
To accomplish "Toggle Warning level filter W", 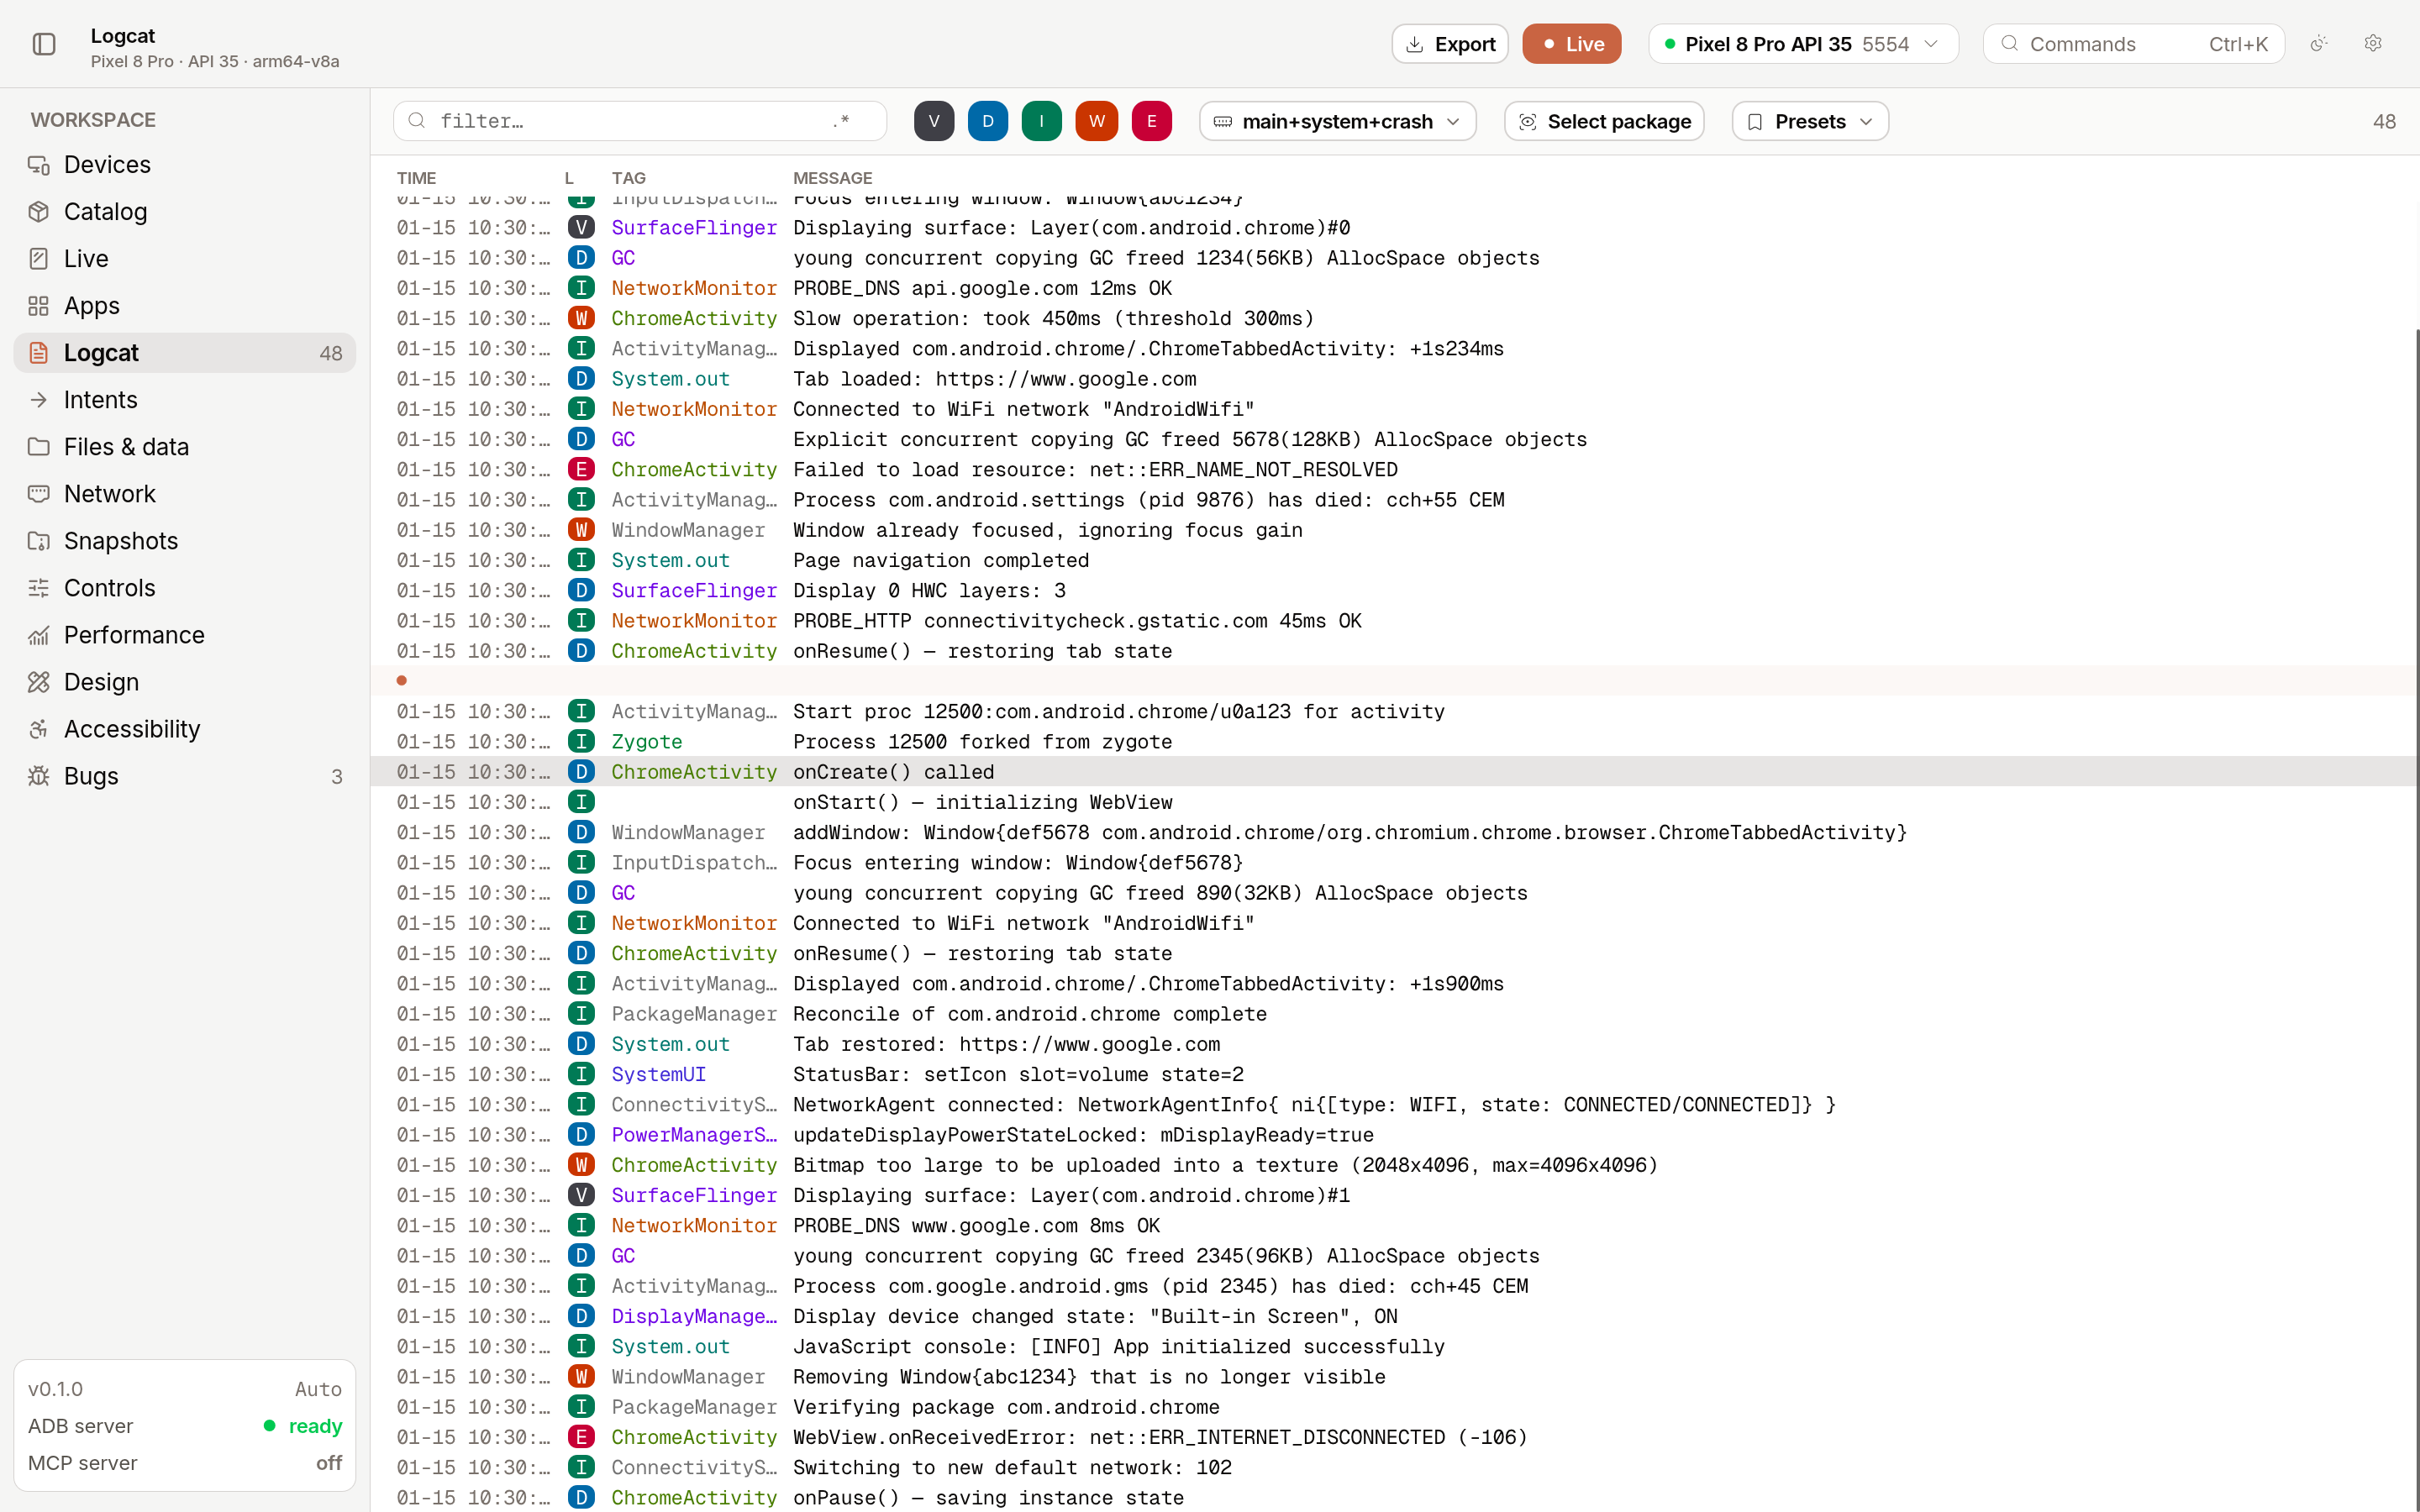I will [1097, 121].
